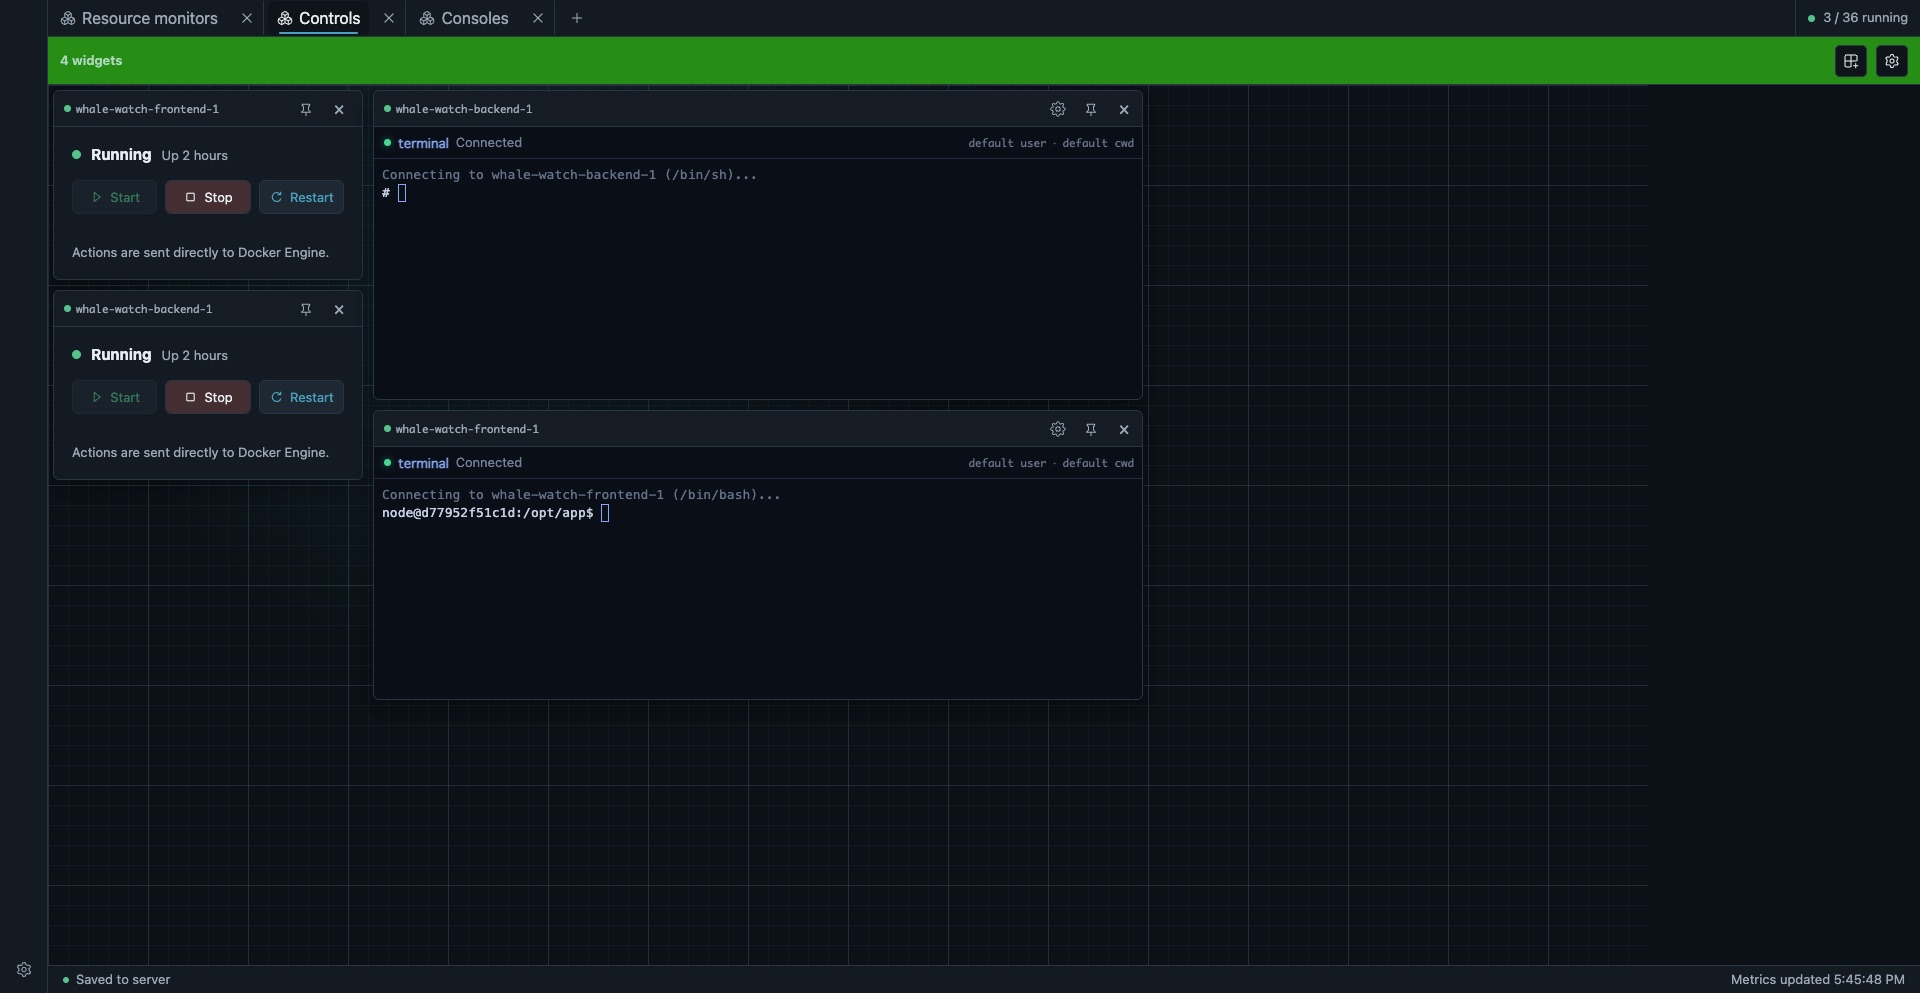The width and height of the screenshot is (1920, 993).
Task: Open the Consoles tab
Action: pyautogui.click(x=464, y=18)
